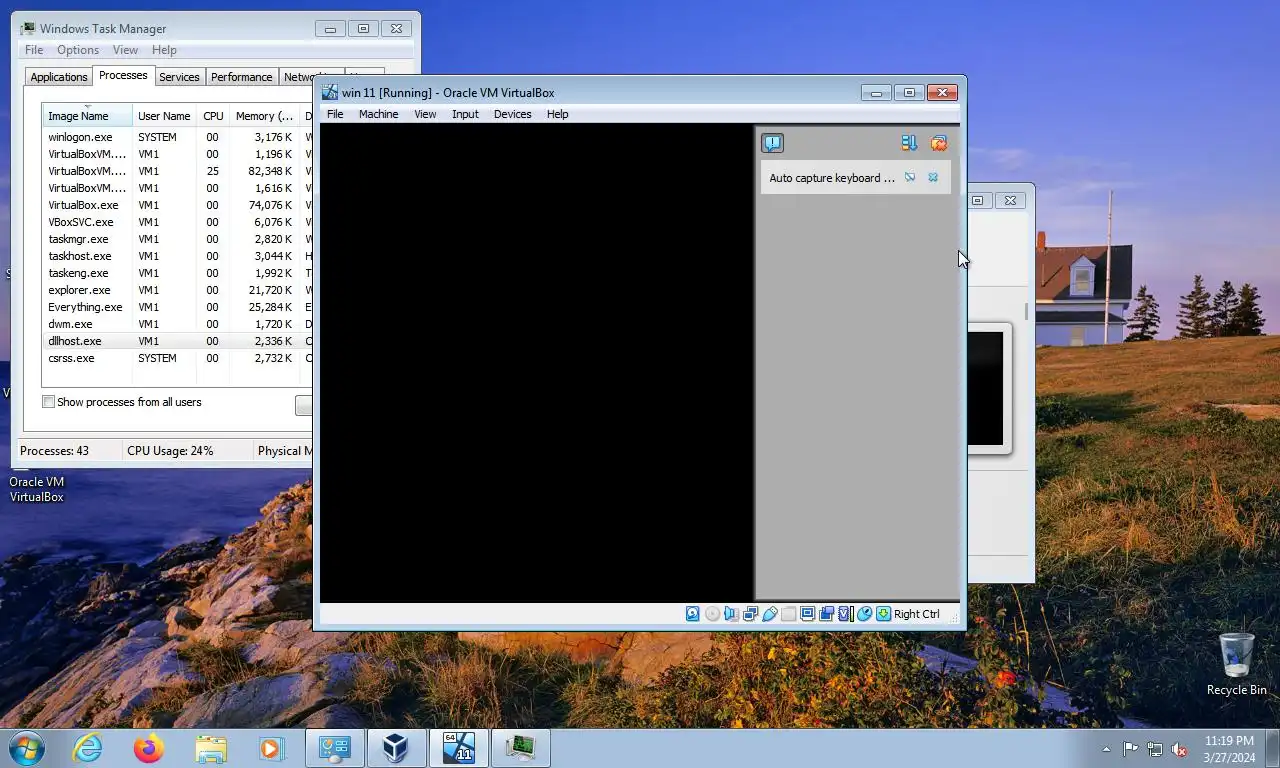Click the audio indicator in VM status bar
This screenshot has height=768, width=1280.
pos(731,614)
